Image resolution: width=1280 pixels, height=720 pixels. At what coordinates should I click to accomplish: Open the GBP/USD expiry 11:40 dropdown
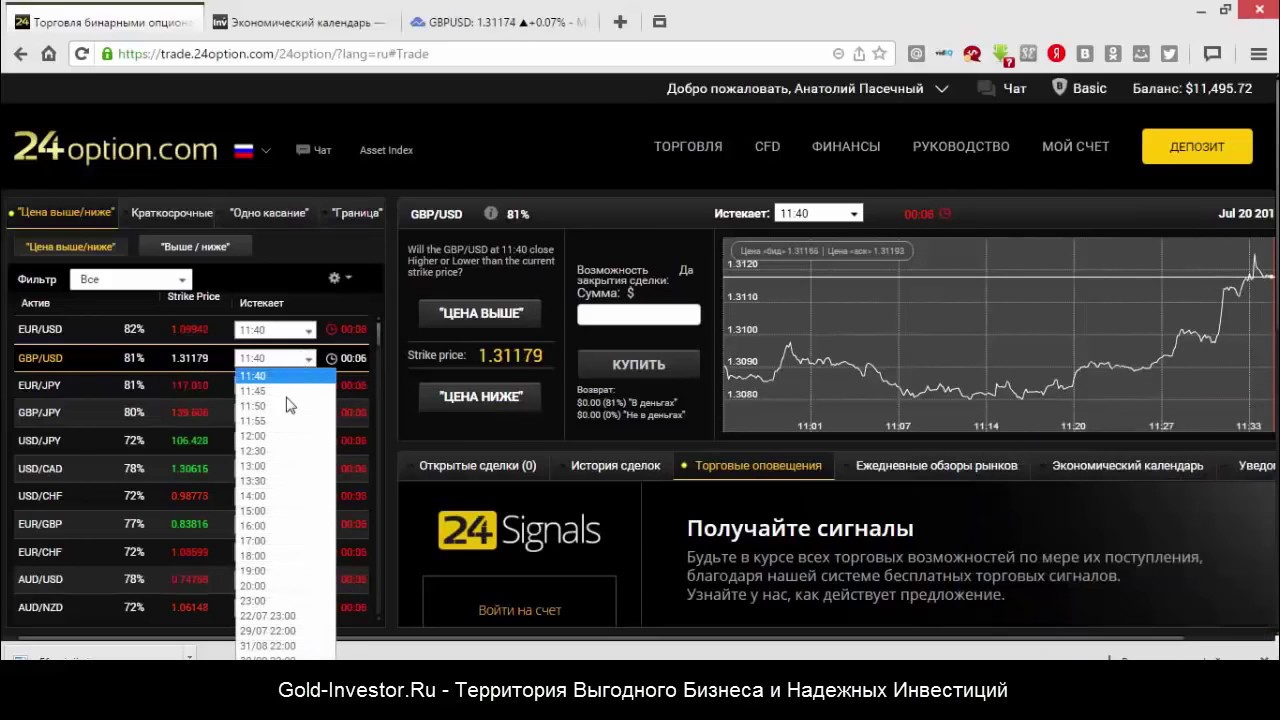point(275,358)
